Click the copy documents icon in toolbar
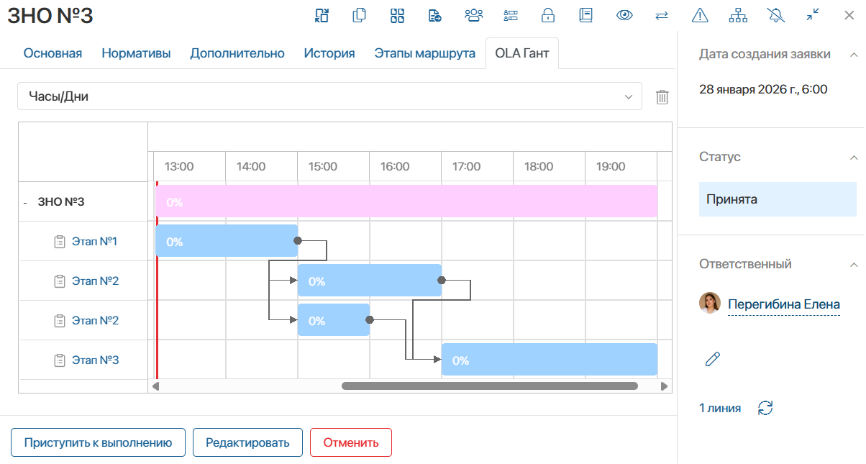Screen dimensions: 866x464 359,15
